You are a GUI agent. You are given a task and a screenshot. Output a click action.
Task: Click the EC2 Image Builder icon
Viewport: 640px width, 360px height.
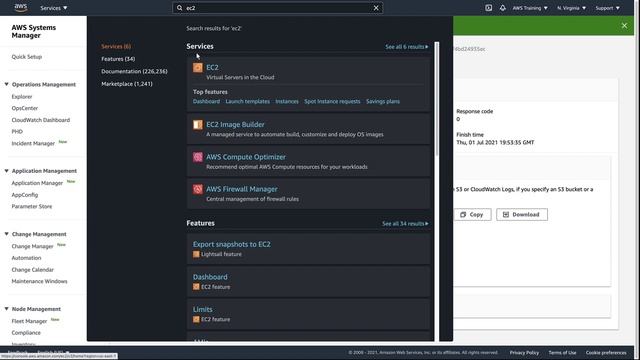(198, 124)
